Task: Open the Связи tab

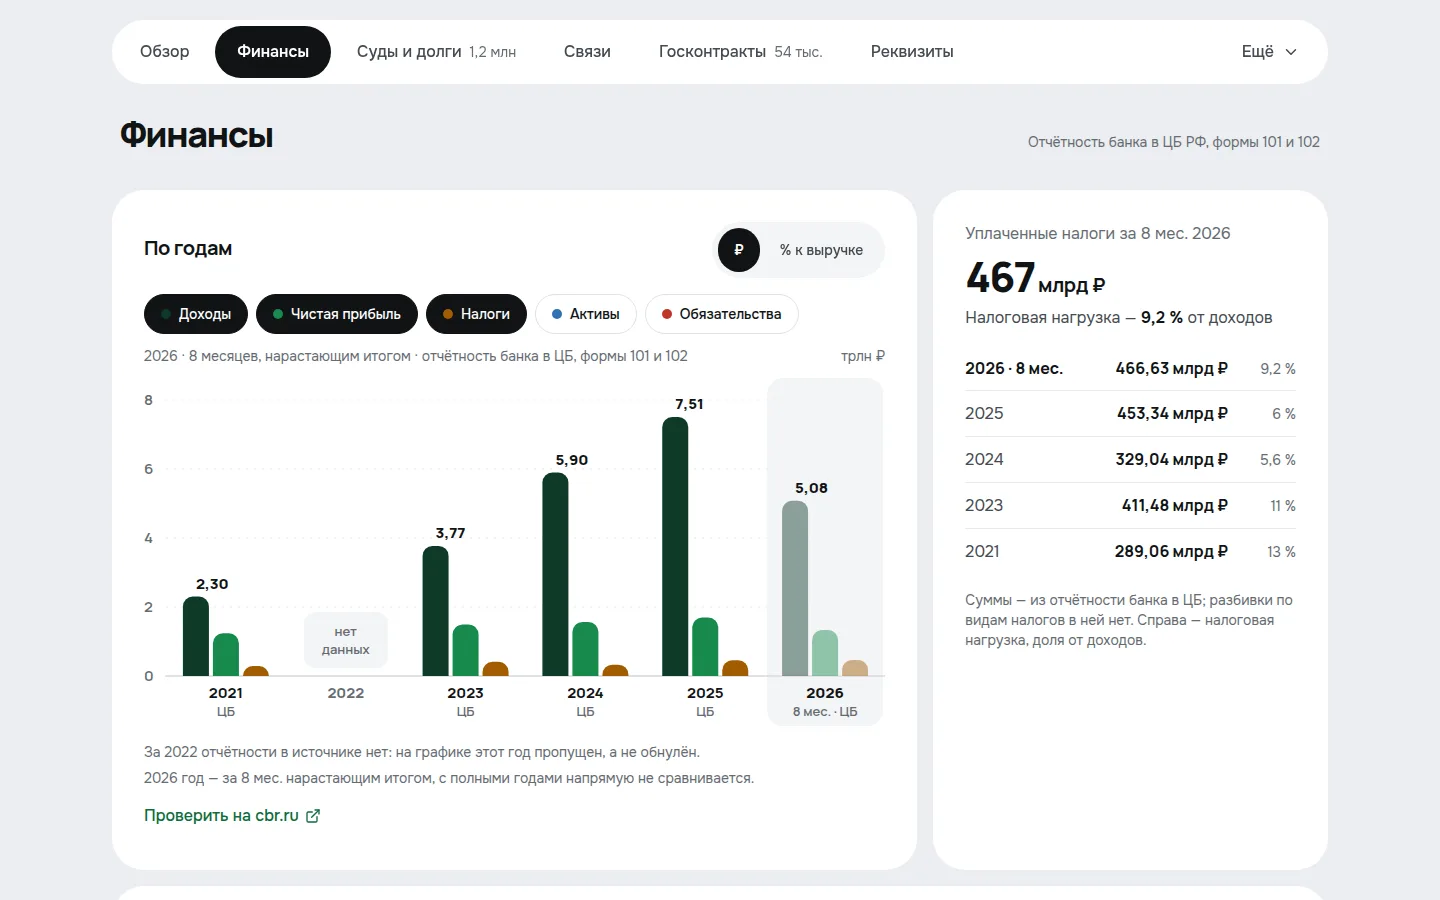Action: 587,52
